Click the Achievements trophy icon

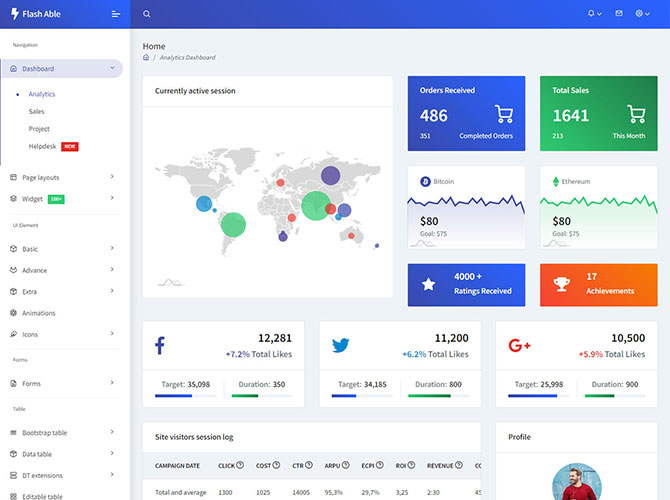[x=561, y=284]
